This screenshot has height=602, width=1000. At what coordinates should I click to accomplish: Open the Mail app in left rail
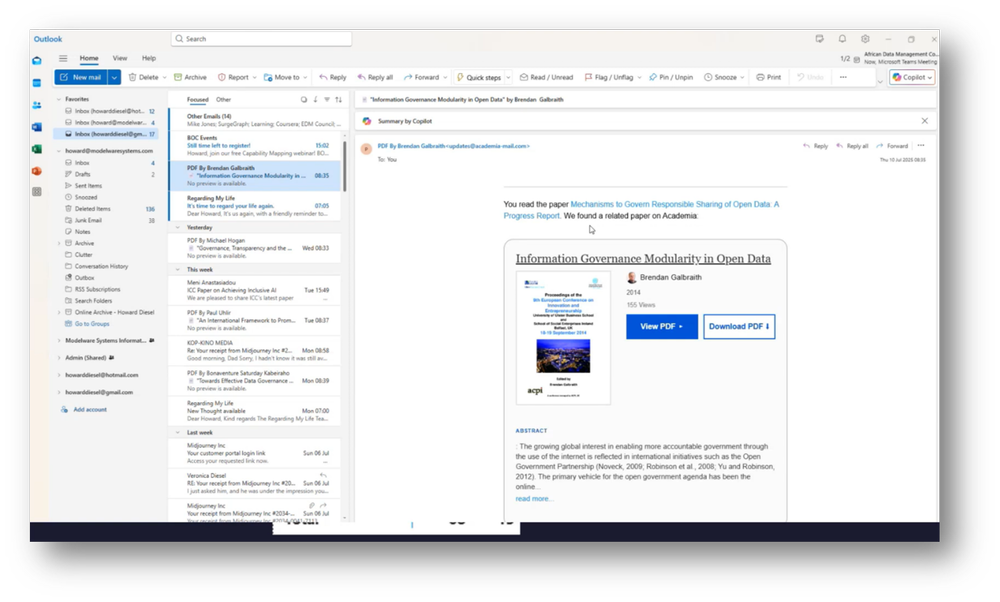[x=37, y=61]
